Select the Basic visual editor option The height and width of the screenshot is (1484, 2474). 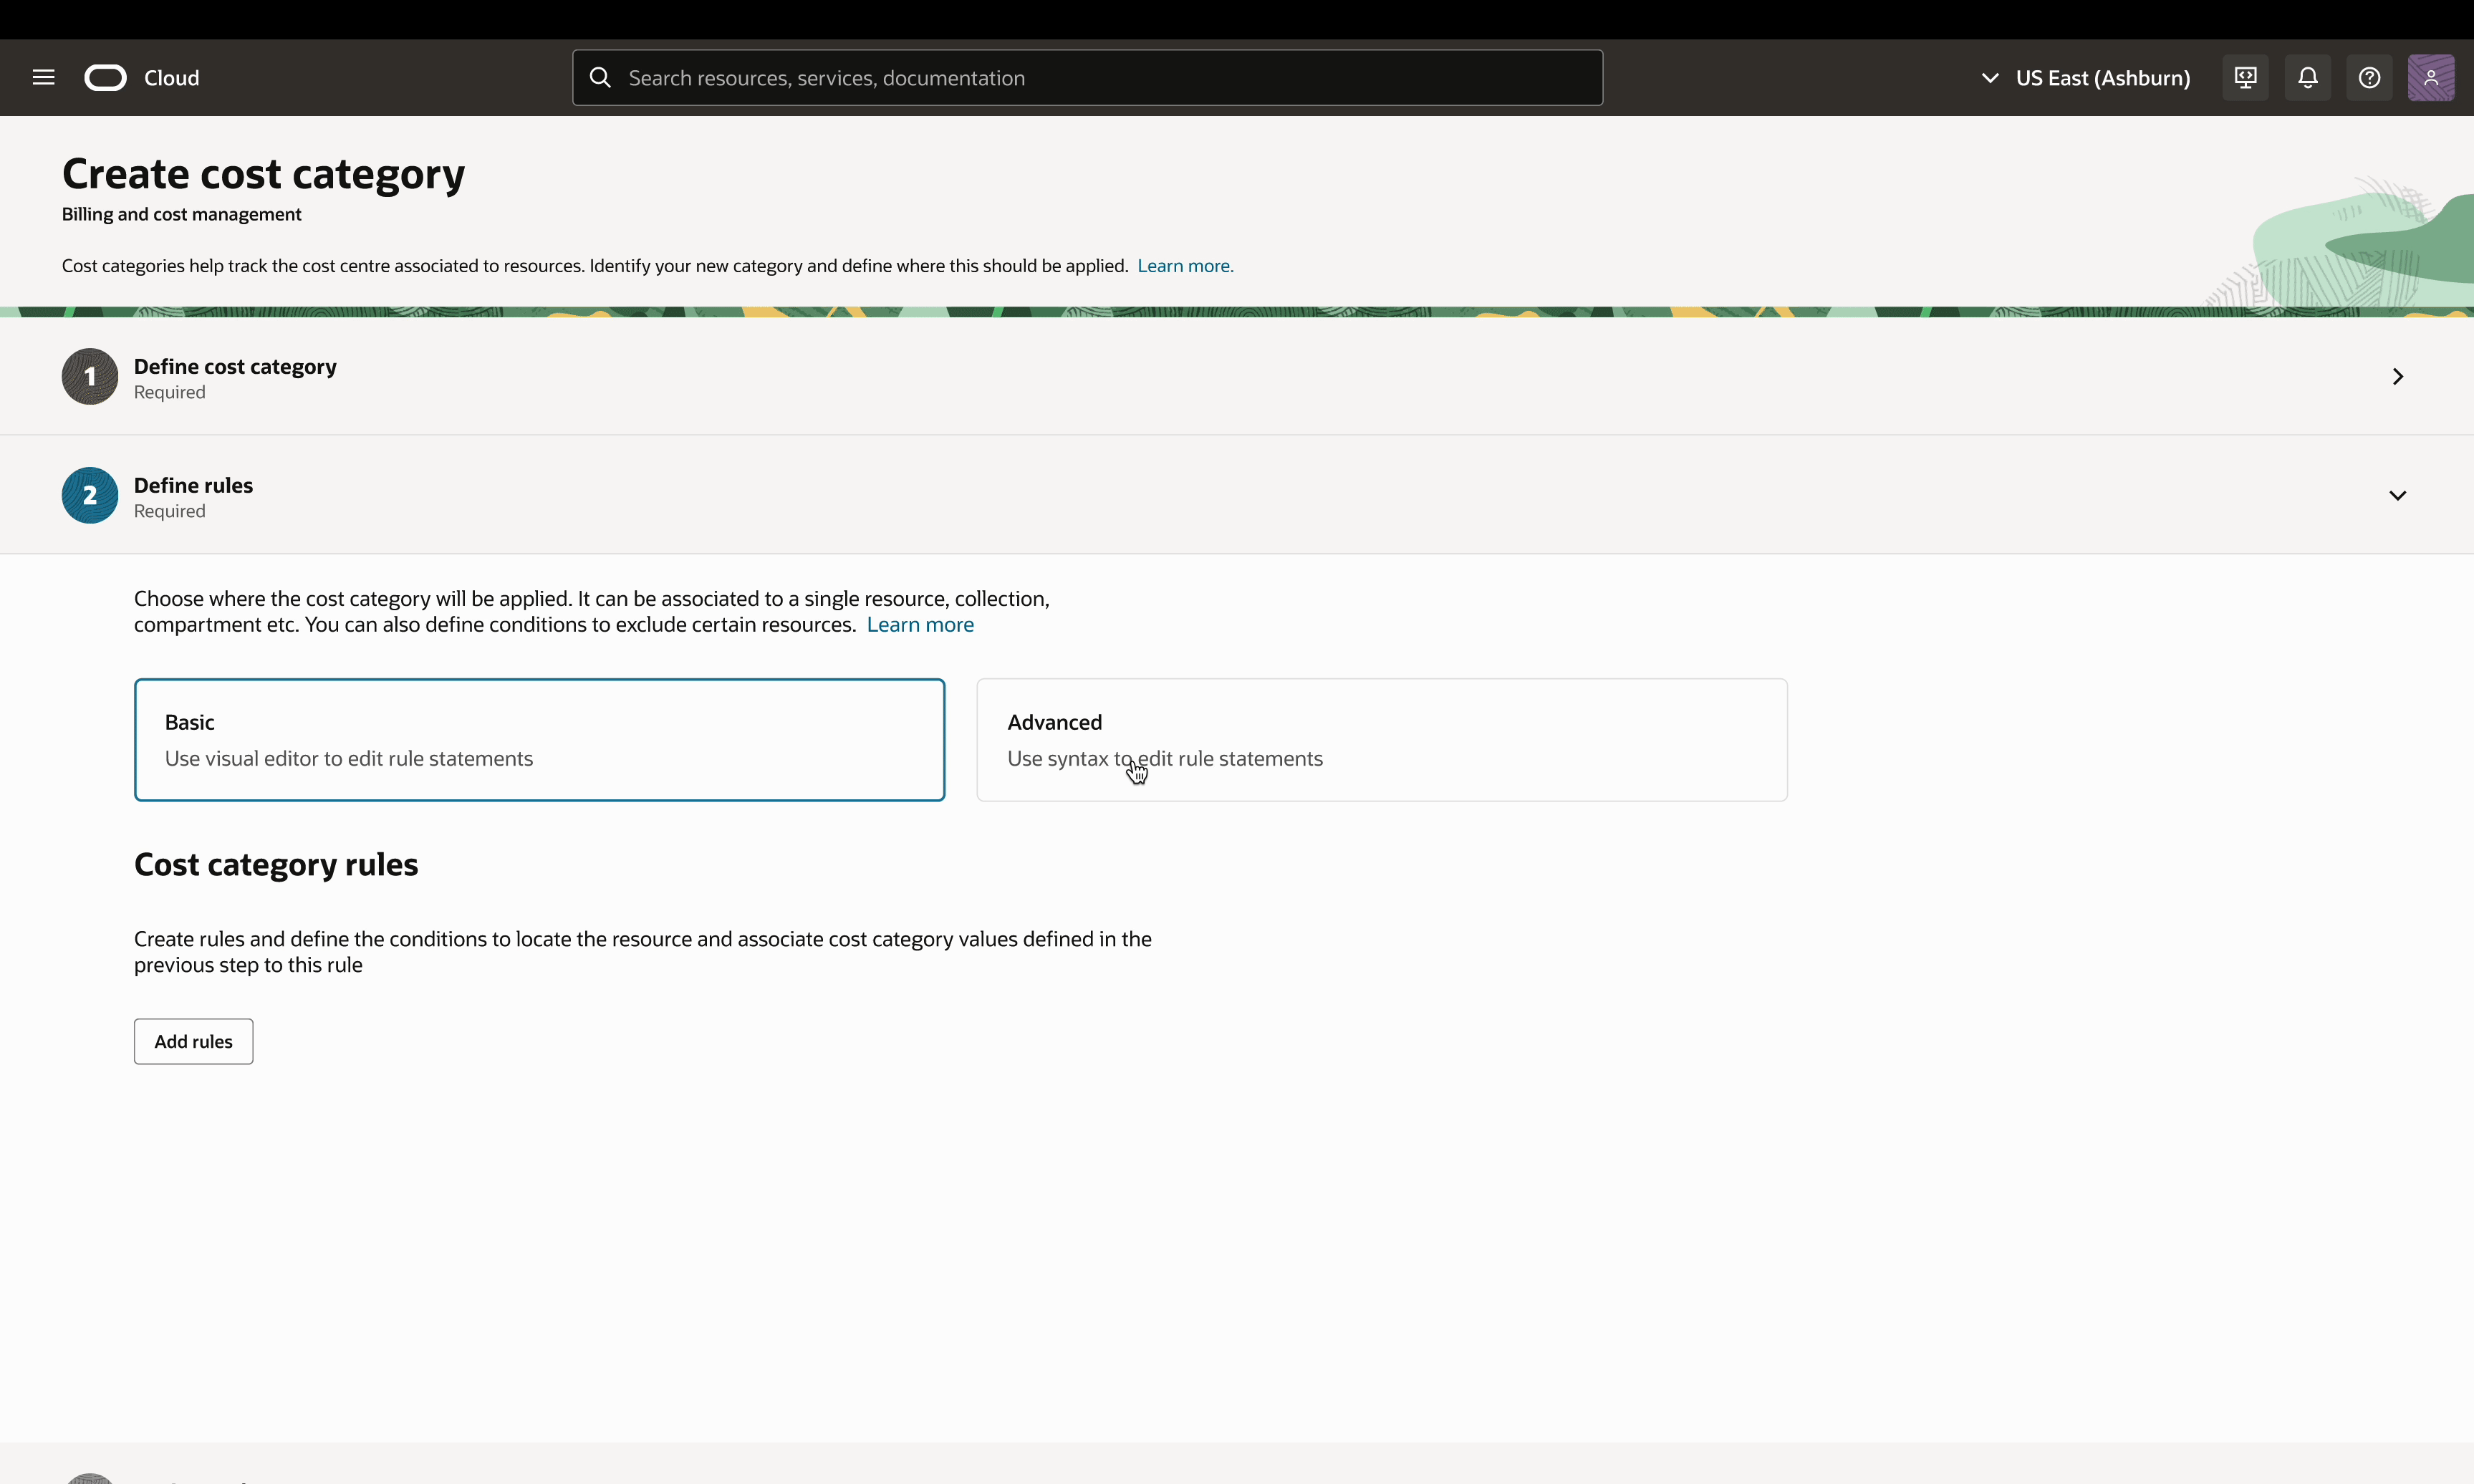(539, 740)
